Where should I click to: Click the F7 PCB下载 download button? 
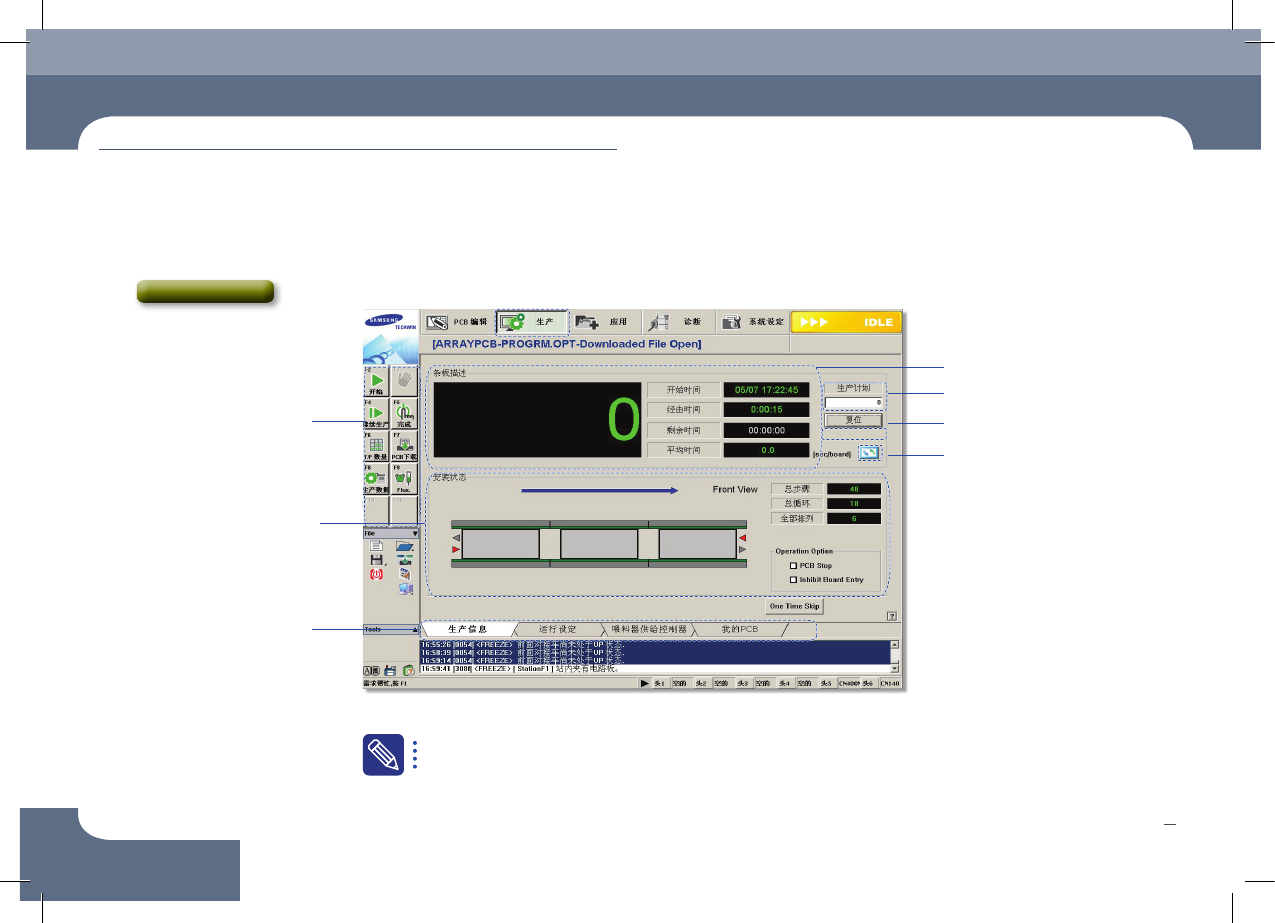[404, 446]
